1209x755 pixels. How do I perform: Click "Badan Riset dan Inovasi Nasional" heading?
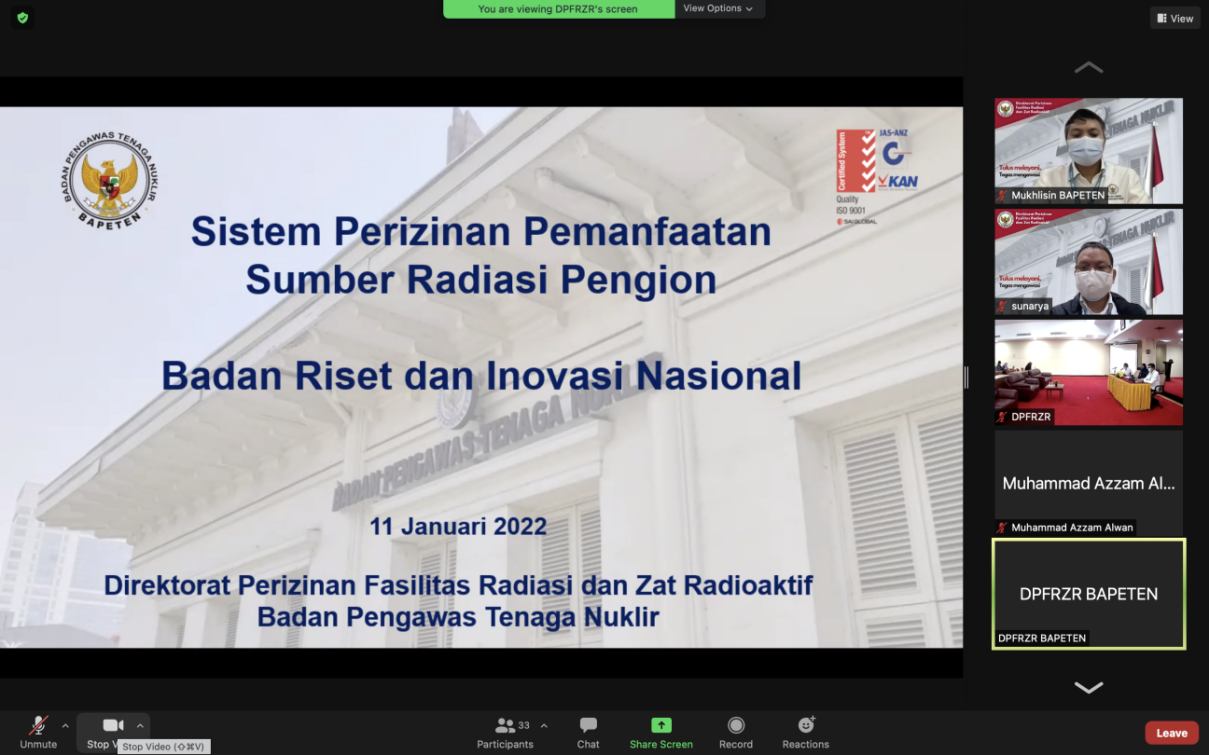coord(481,376)
